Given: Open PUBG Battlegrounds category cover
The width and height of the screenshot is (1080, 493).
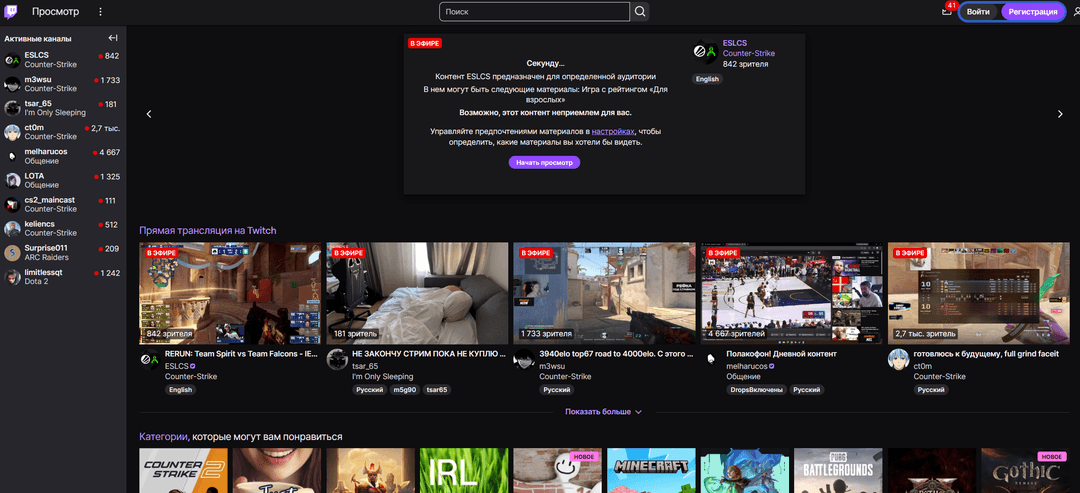Looking at the screenshot, I should click(x=838, y=471).
